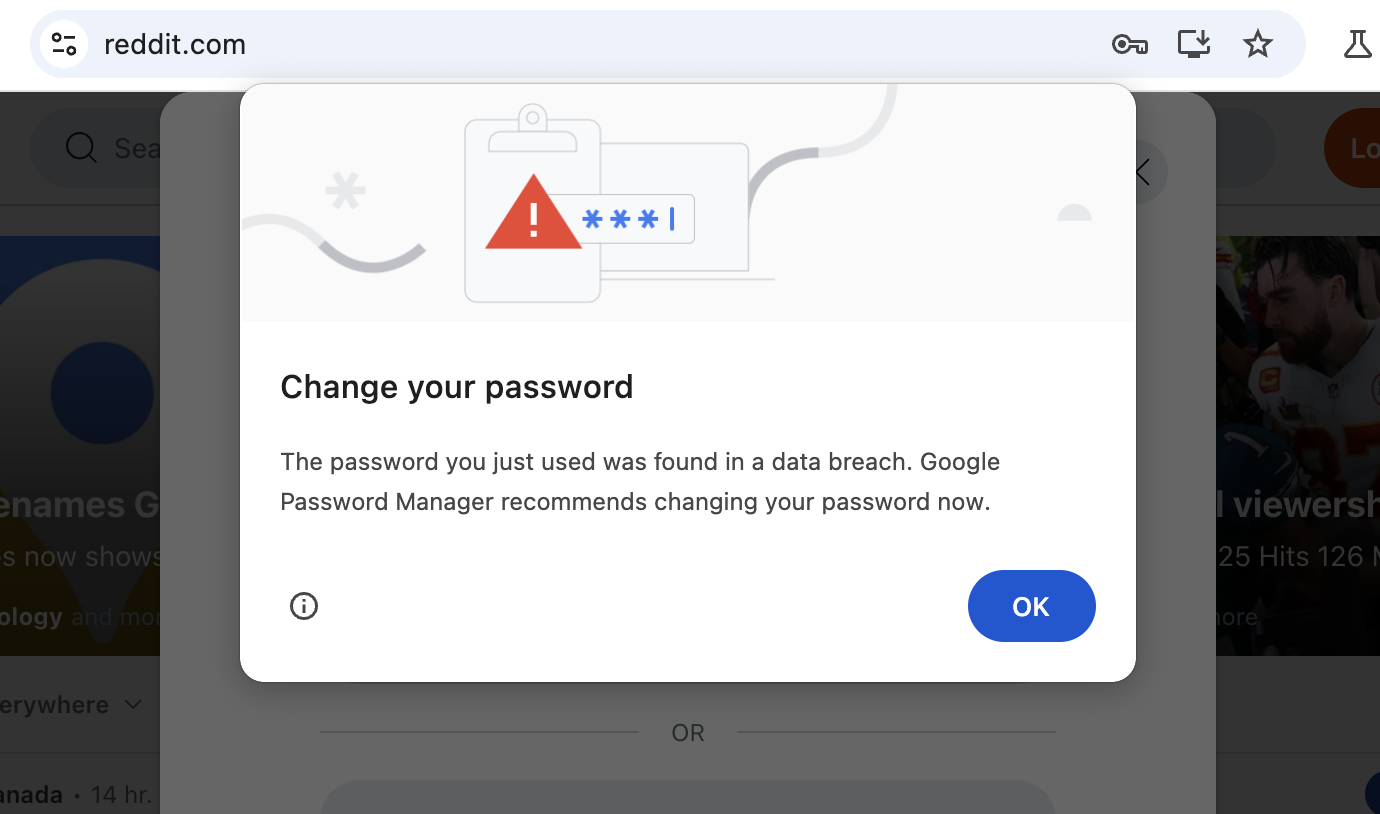Open the 'Everywhere' location dropdown
Screen dimensions: 1380x814
click(55, 704)
